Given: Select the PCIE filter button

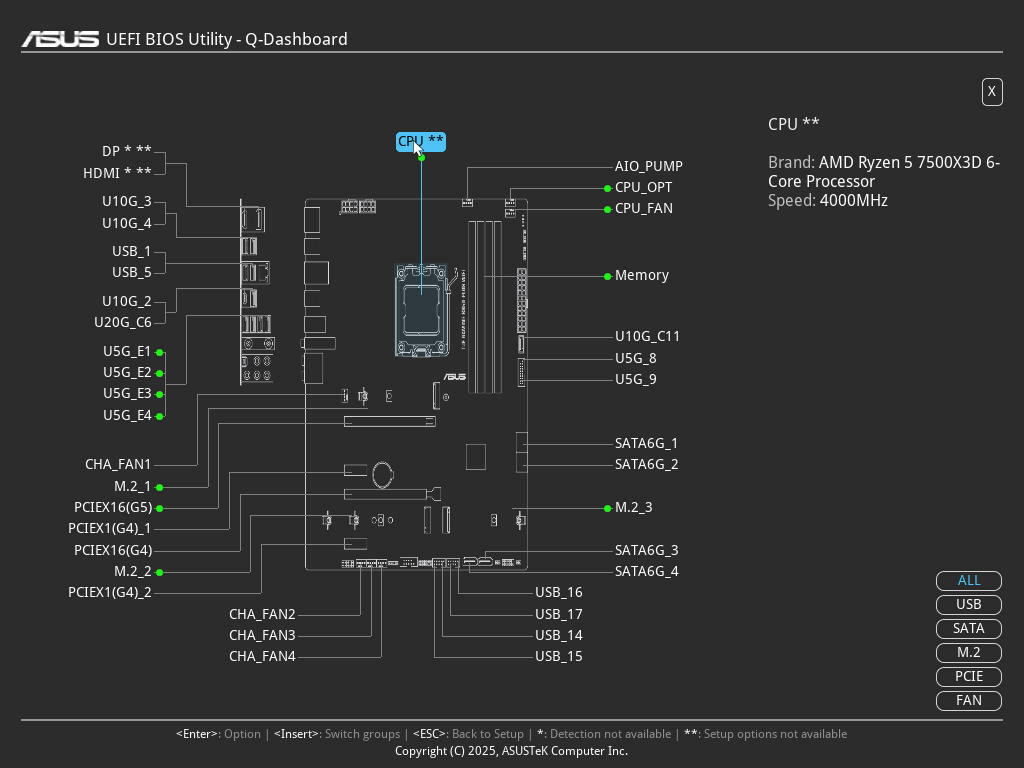Looking at the screenshot, I should (968, 677).
